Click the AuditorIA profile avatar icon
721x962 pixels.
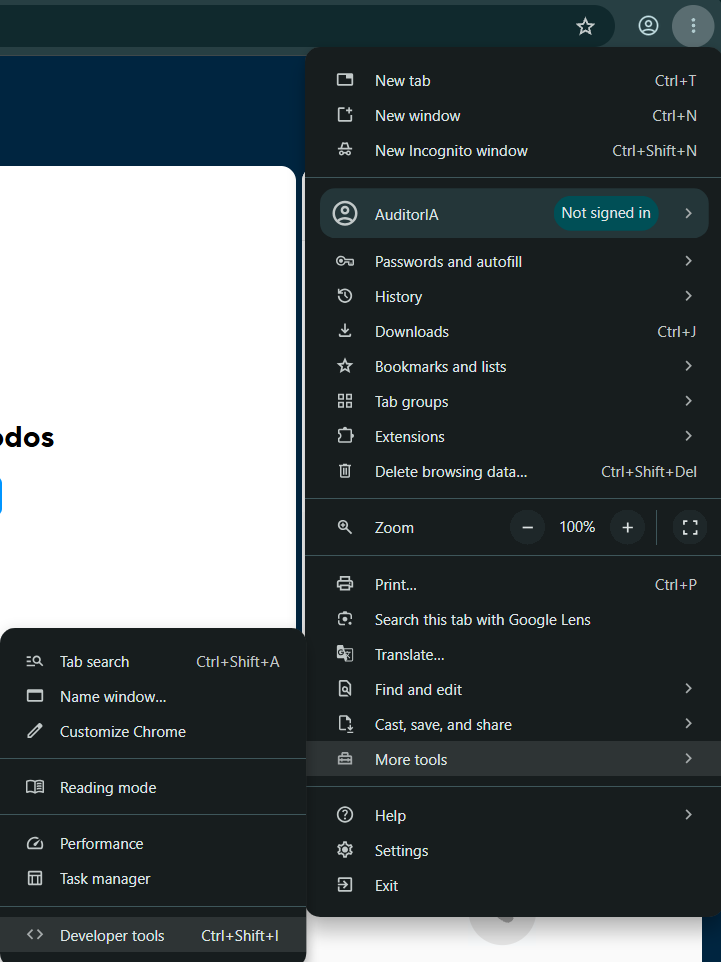345,214
